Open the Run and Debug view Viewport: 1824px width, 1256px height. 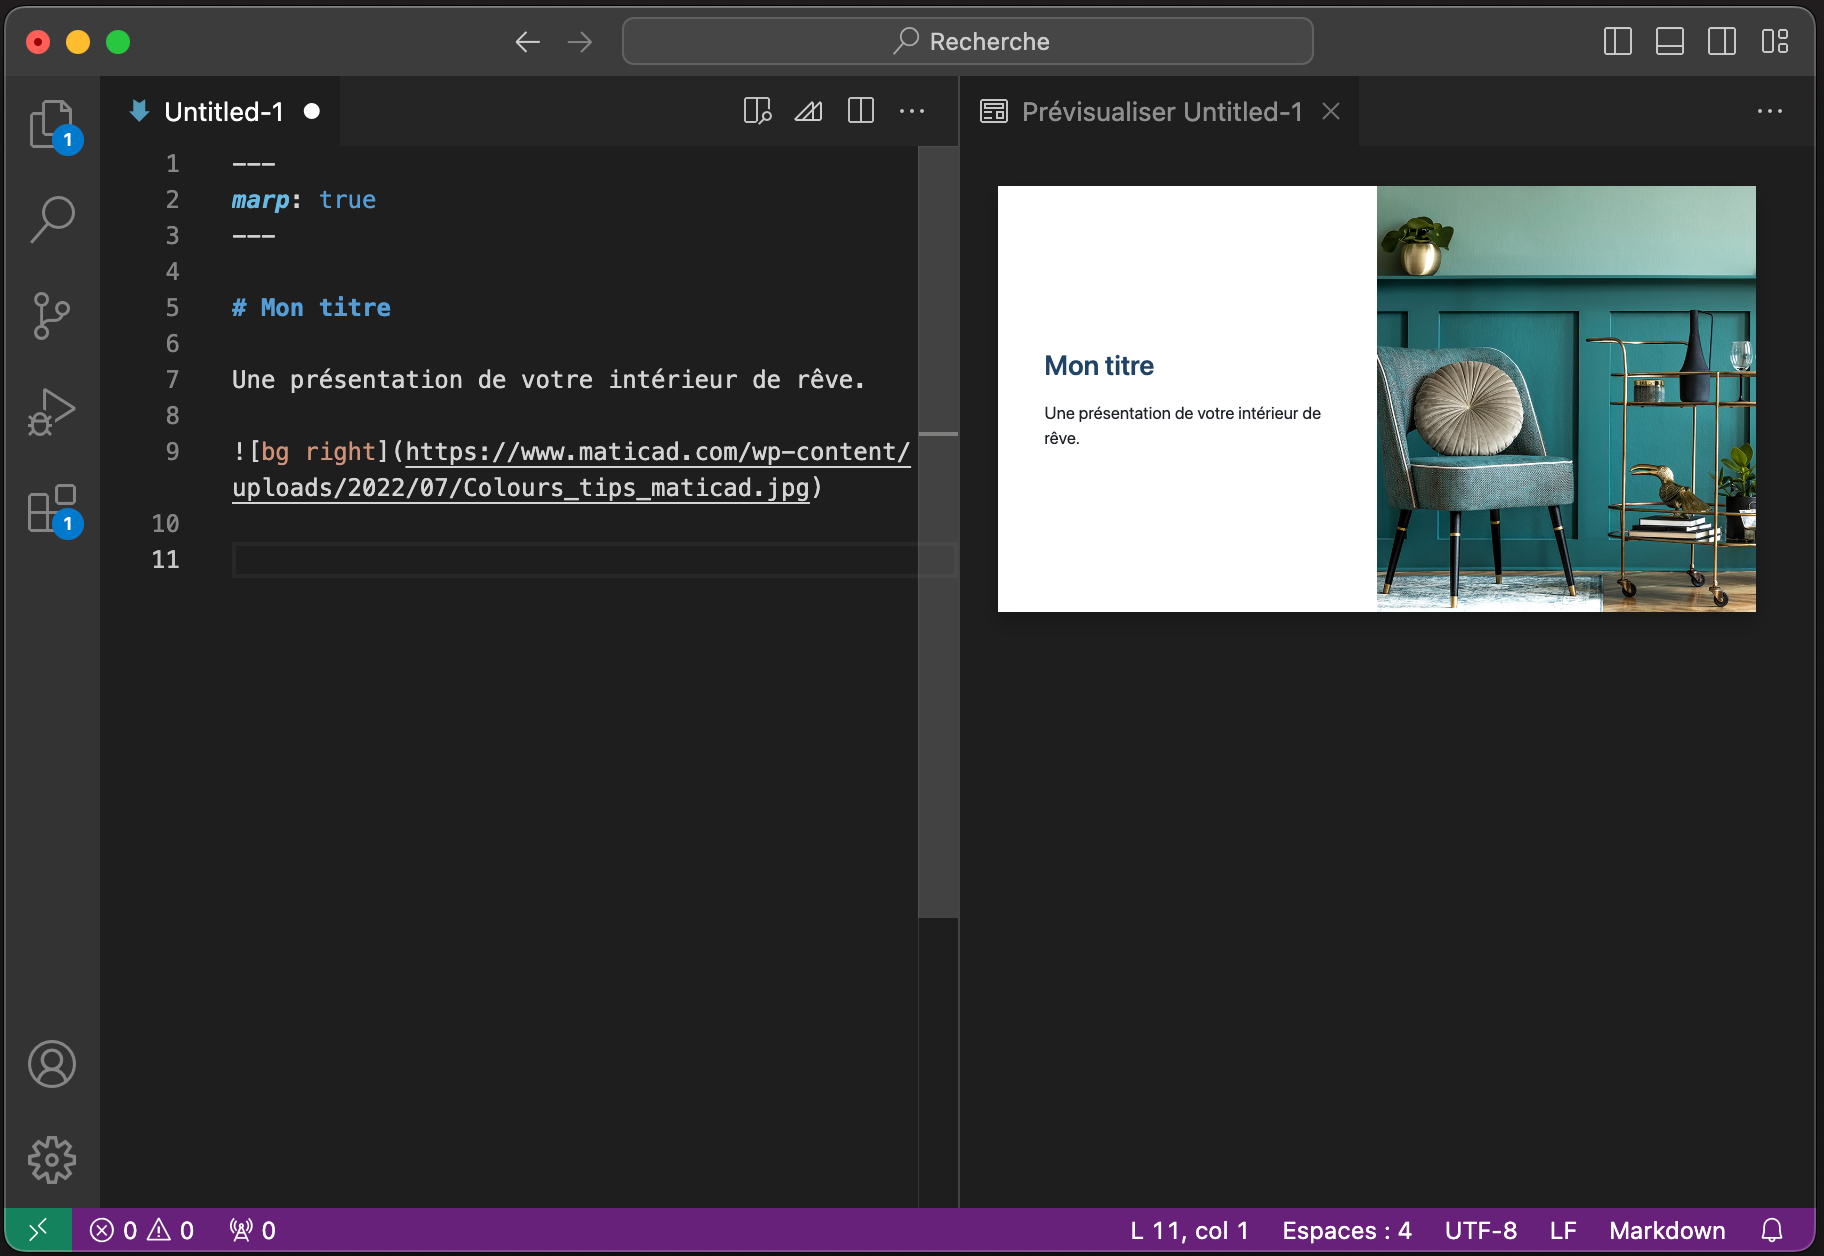[52, 412]
